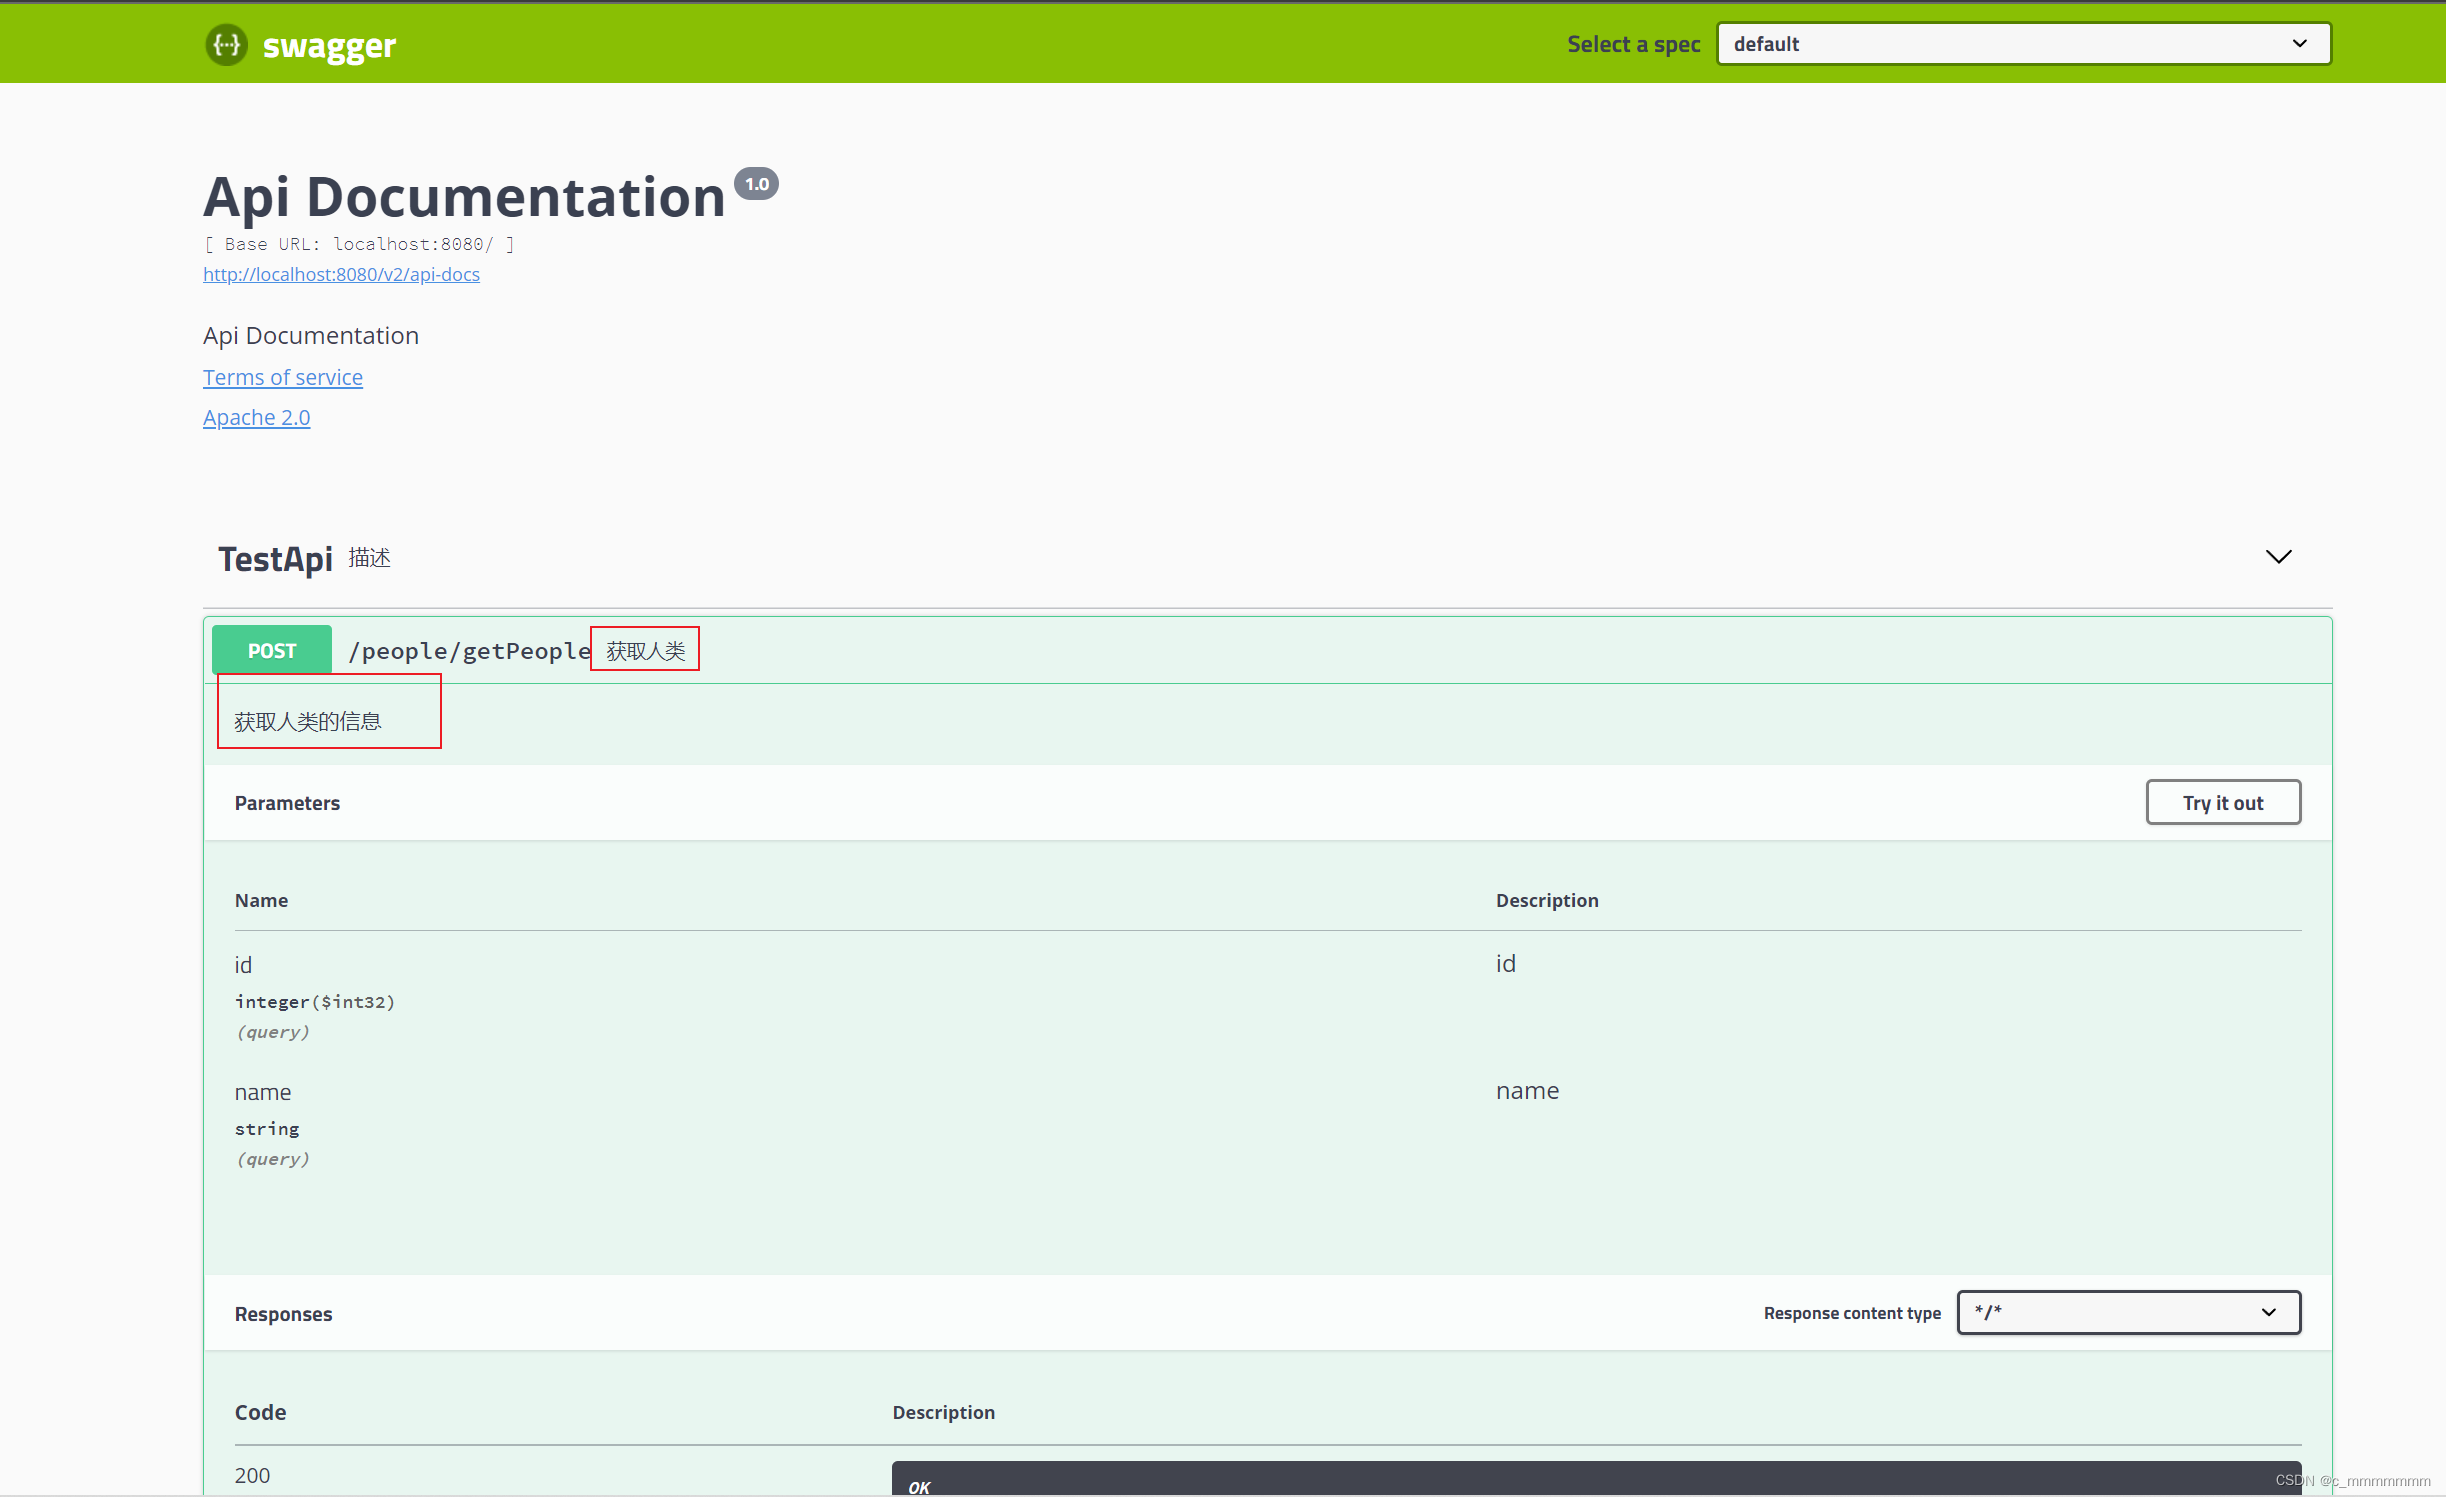The height and width of the screenshot is (1497, 2446).
Task: Click the swagger brand text
Action: pos(329,46)
